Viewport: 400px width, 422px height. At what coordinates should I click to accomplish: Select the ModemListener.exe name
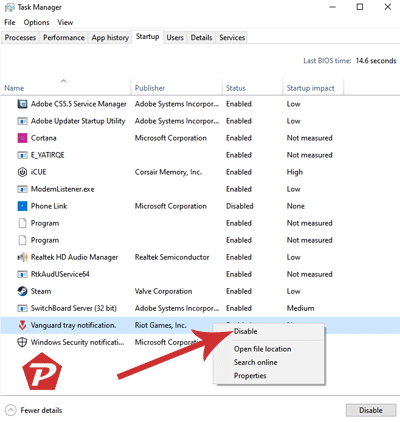pos(63,189)
